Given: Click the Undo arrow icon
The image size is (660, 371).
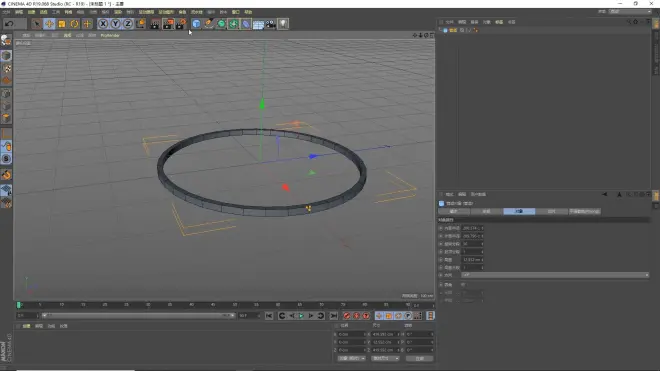Looking at the screenshot, I should point(9,24).
